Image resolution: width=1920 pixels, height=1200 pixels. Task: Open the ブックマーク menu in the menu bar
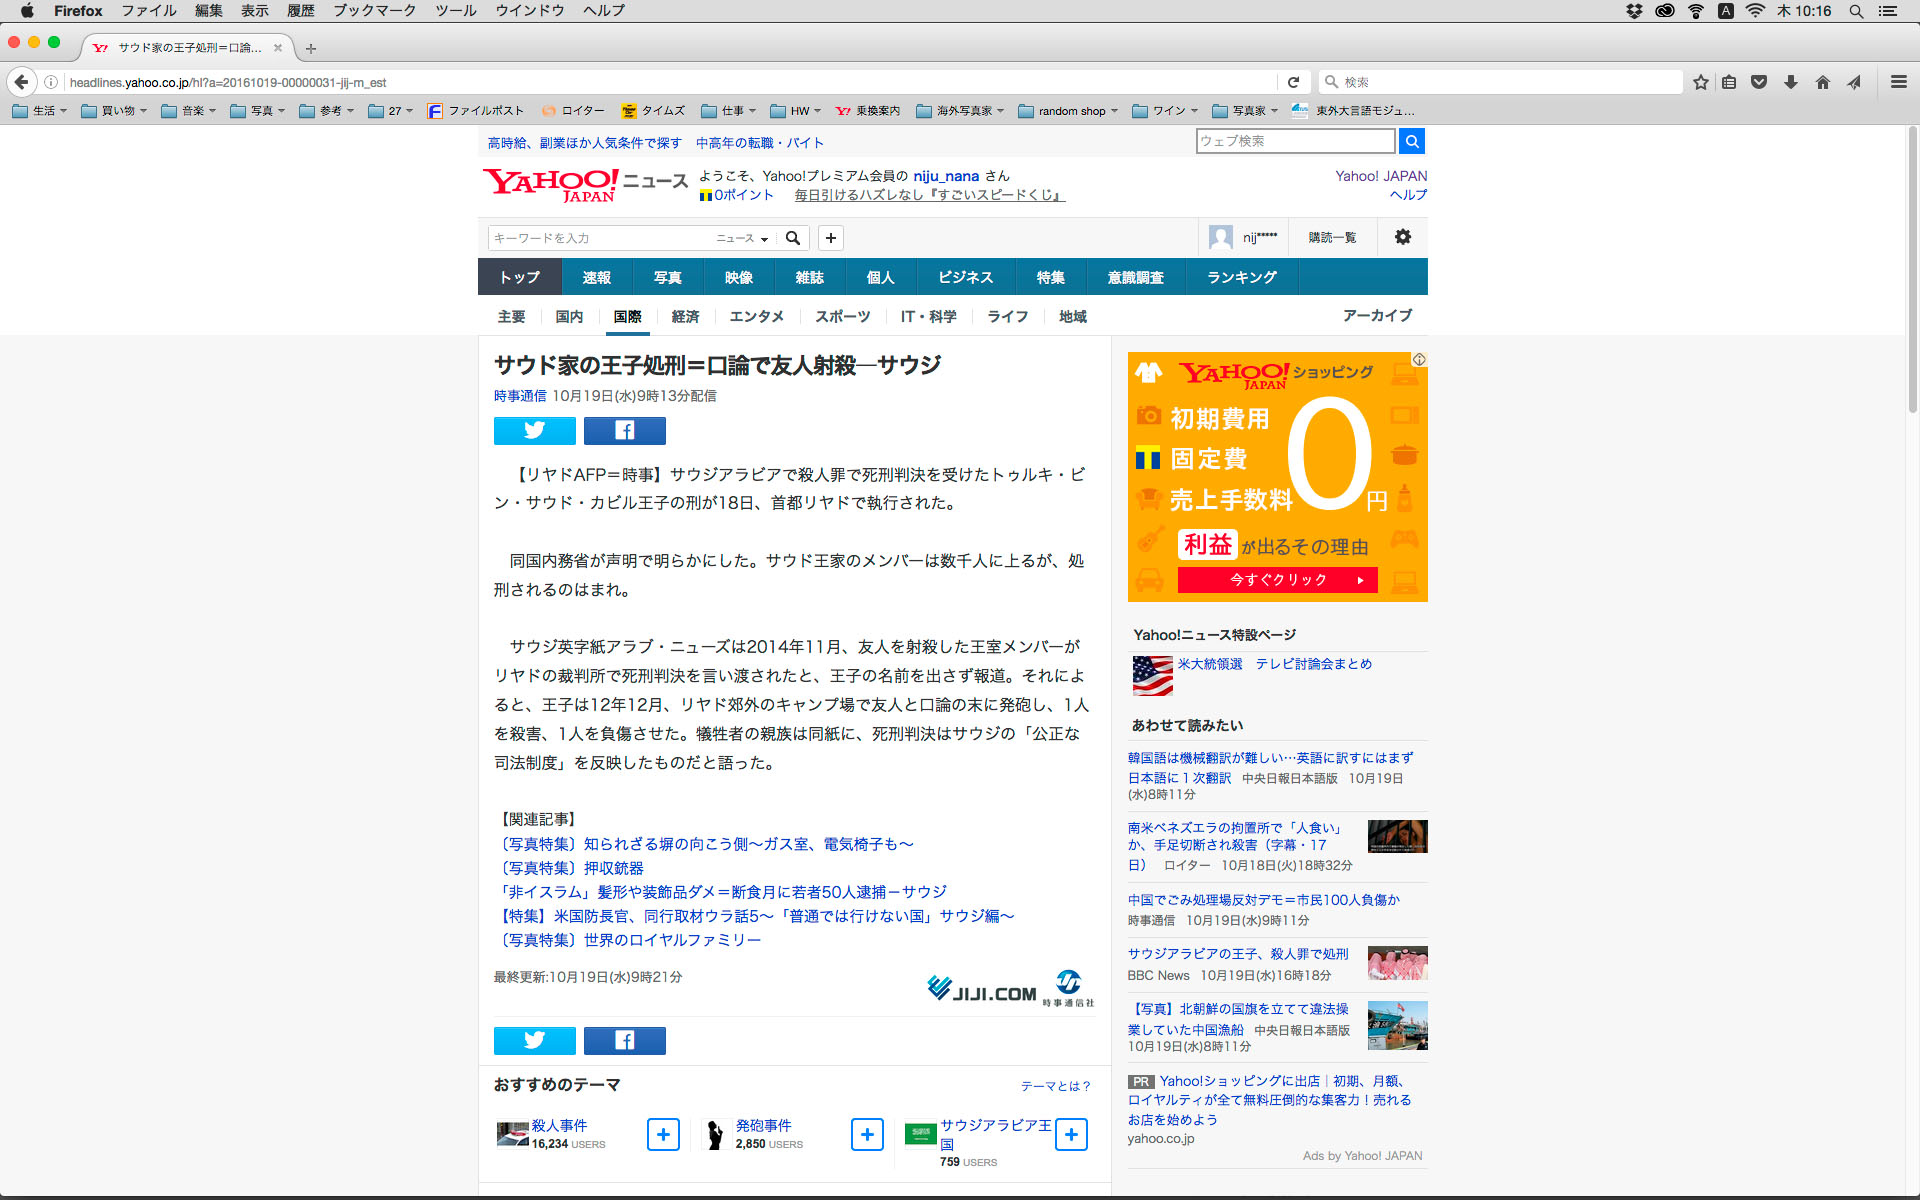[x=374, y=10]
